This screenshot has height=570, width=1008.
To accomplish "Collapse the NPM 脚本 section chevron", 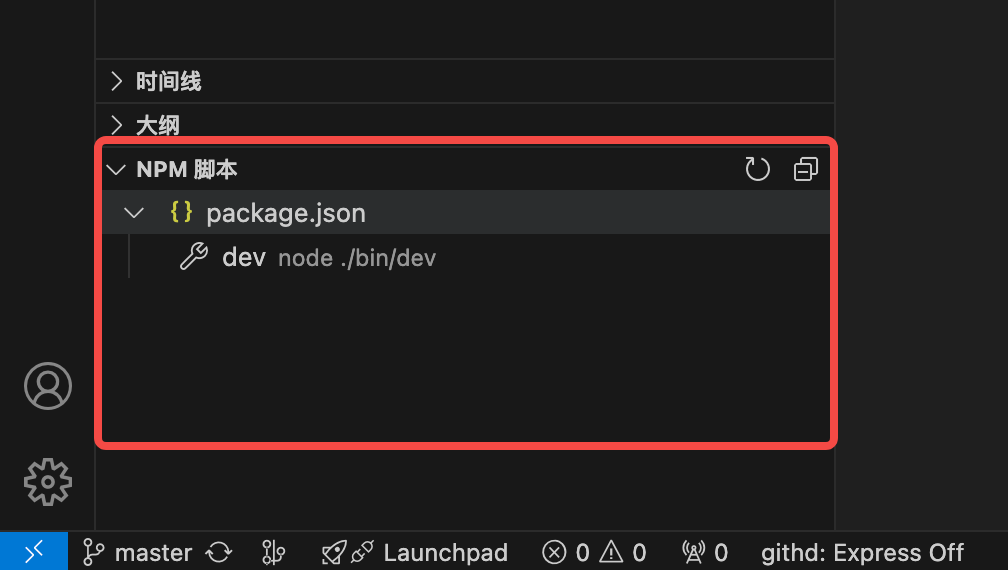I will (116, 169).
